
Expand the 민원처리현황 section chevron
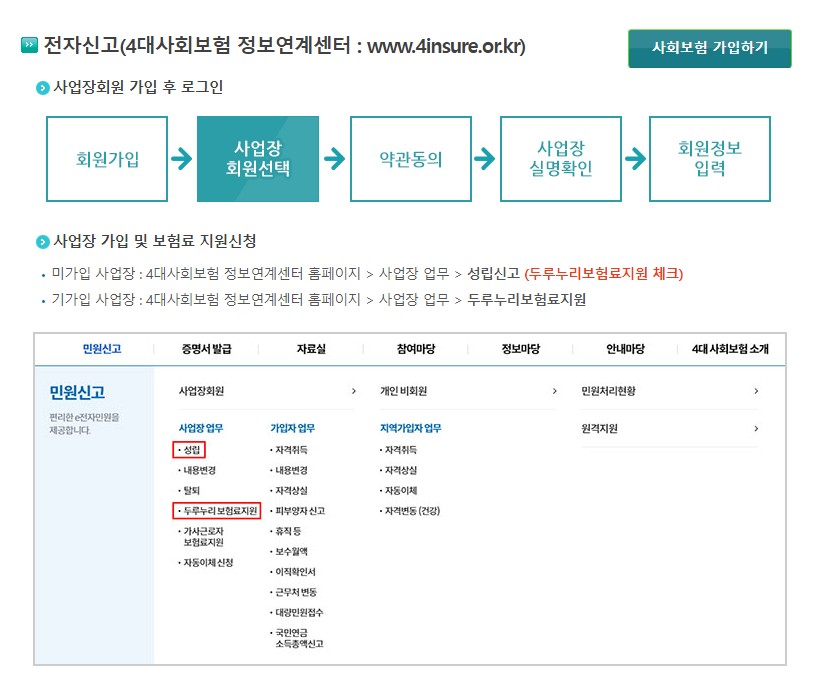[x=758, y=390]
